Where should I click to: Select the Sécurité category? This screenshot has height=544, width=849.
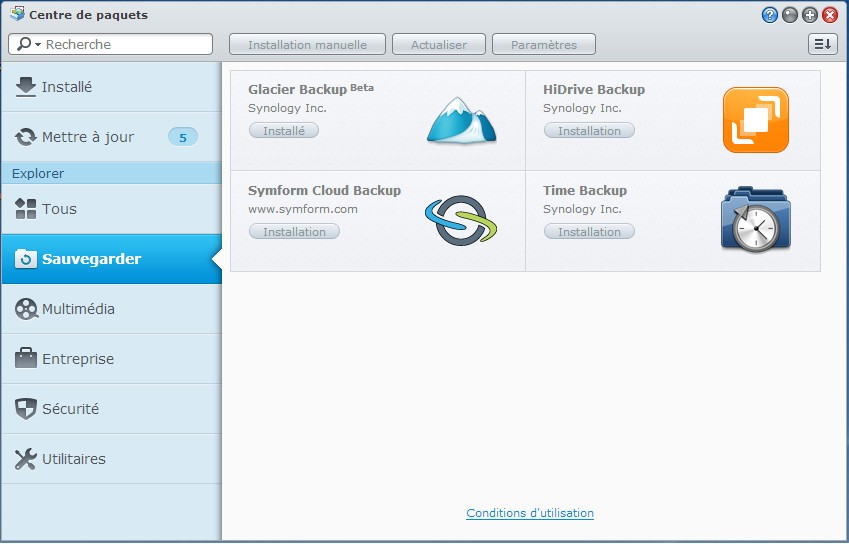pyautogui.click(x=70, y=409)
